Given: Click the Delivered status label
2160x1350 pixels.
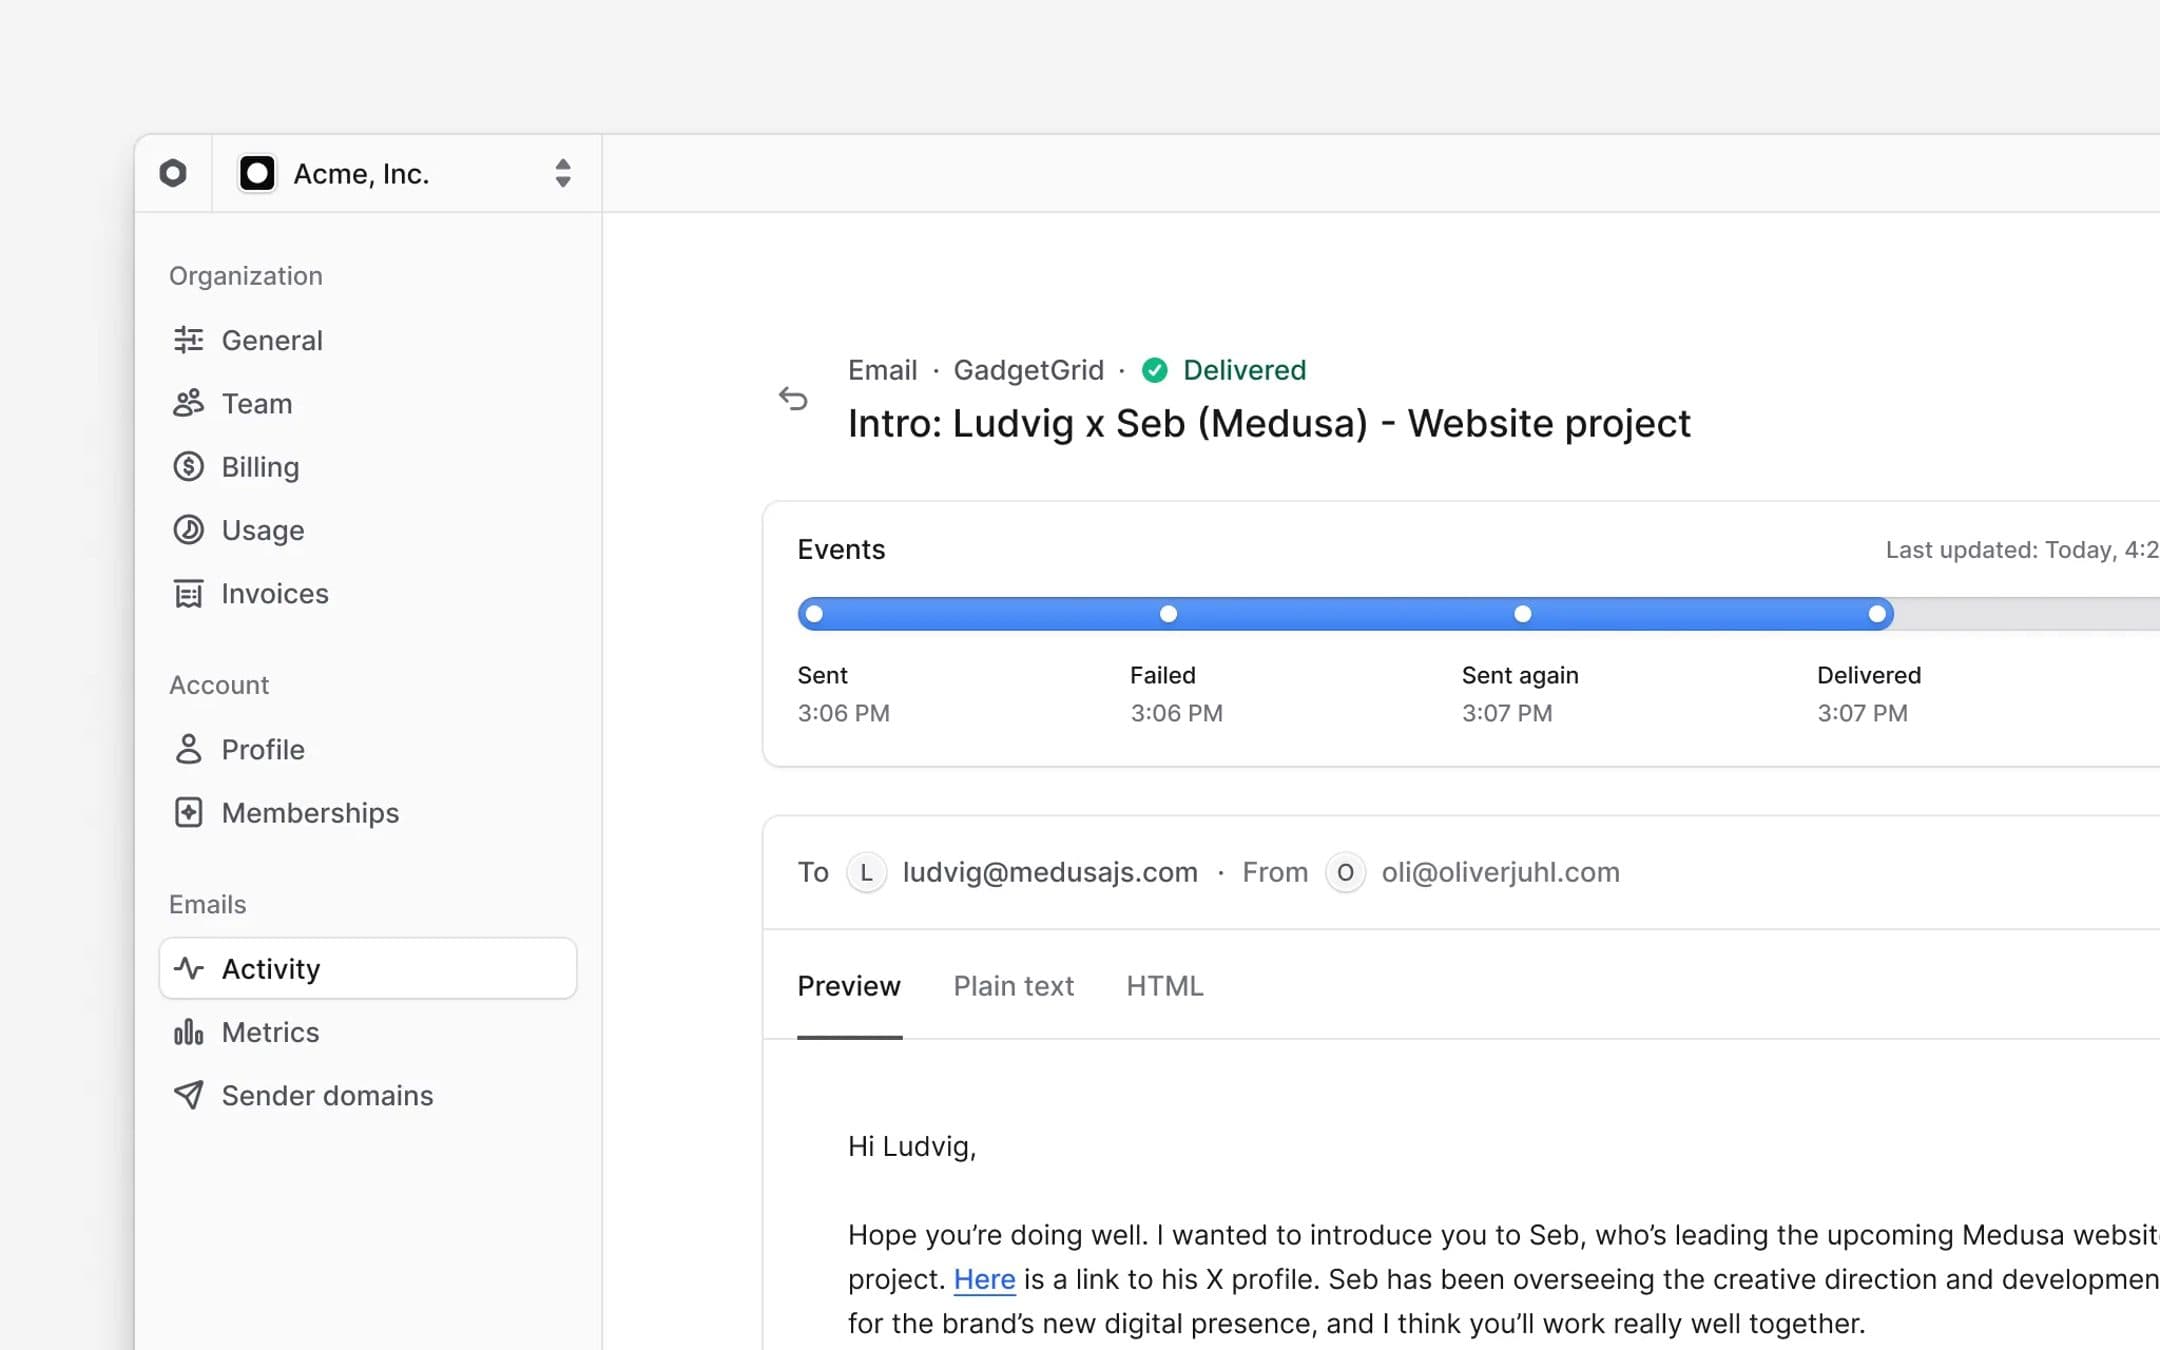Looking at the screenshot, I should 1244,370.
